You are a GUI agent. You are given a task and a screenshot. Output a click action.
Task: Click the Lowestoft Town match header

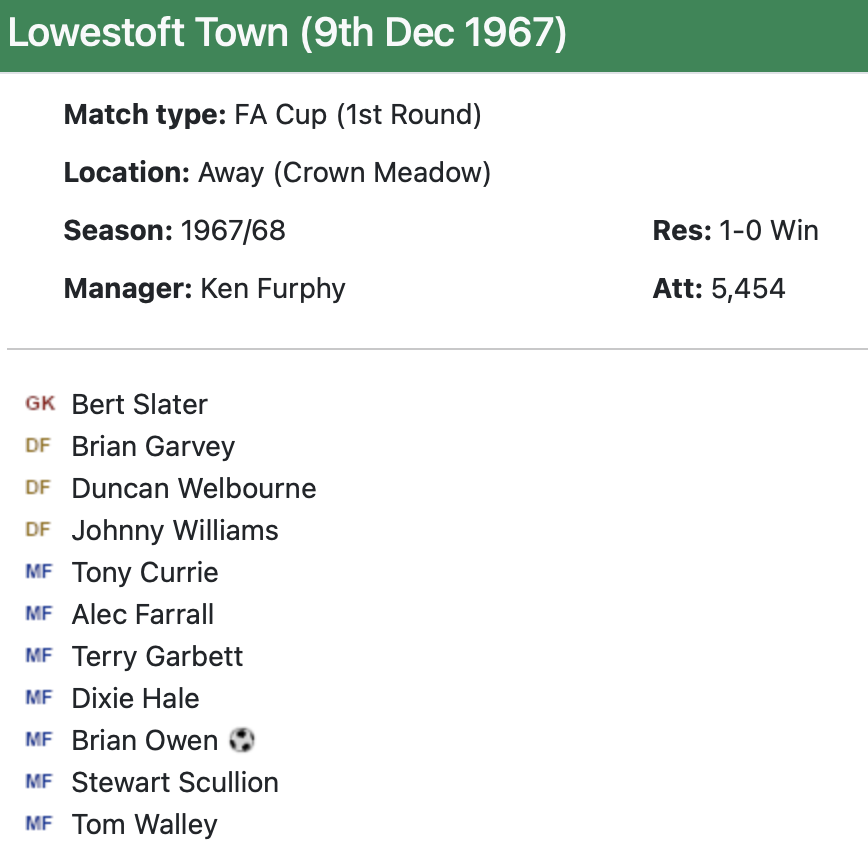(x=287, y=34)
